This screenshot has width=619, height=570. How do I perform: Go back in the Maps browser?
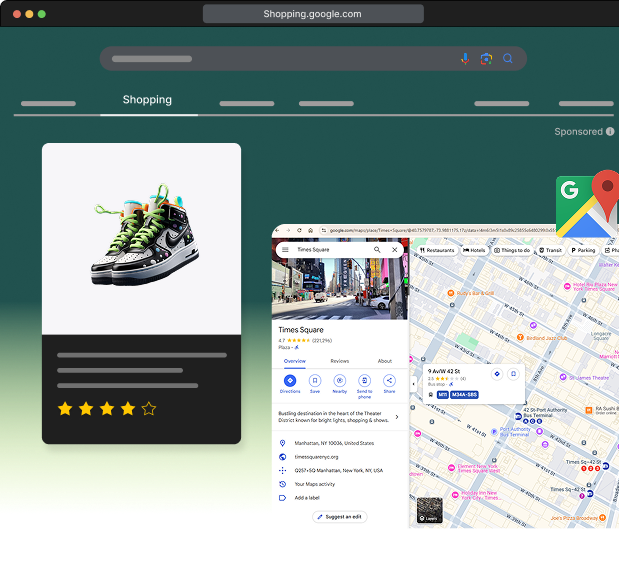point(278,230)
